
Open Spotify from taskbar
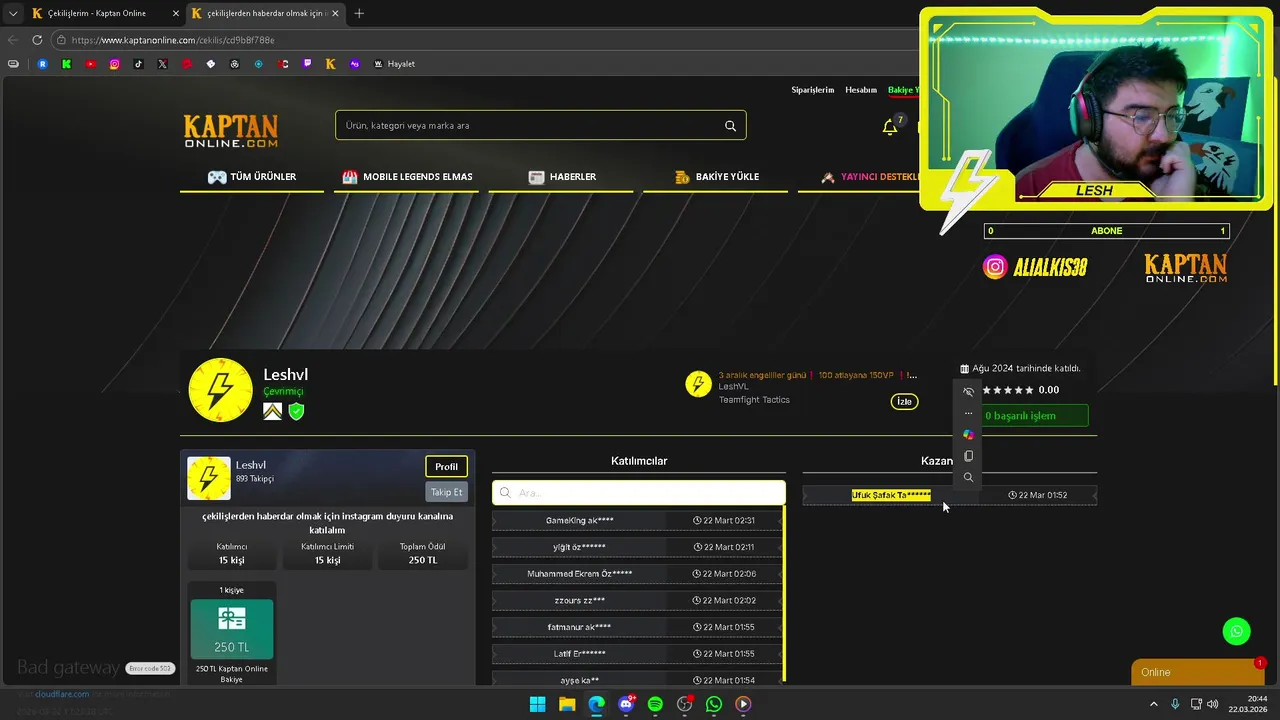(x=655, y=704)
